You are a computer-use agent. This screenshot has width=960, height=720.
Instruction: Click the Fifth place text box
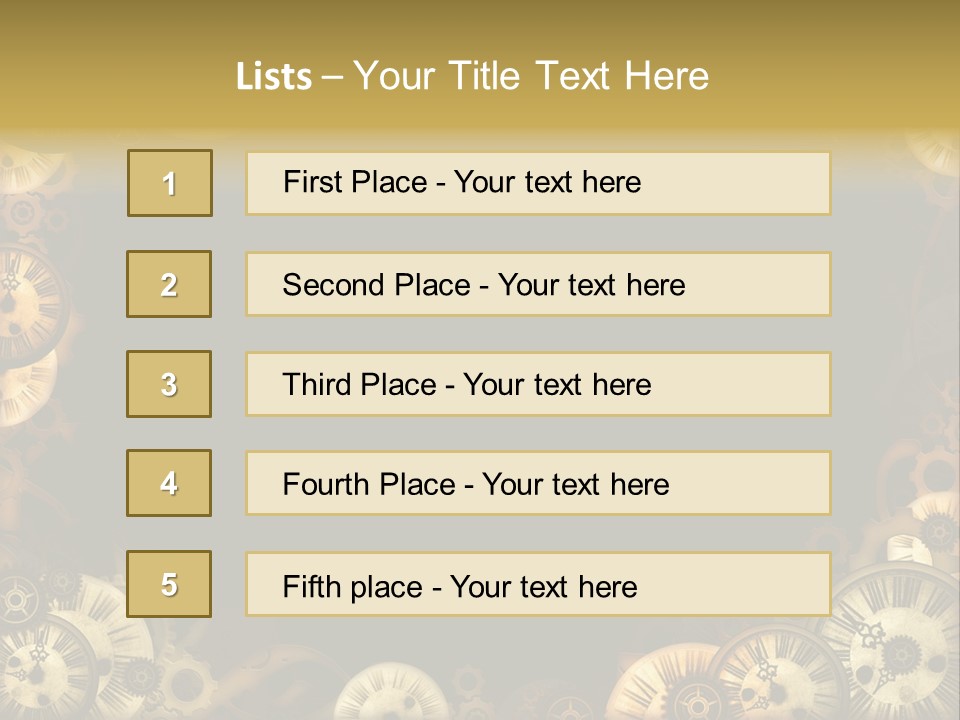pyautogui.click(x=538, y=584)
